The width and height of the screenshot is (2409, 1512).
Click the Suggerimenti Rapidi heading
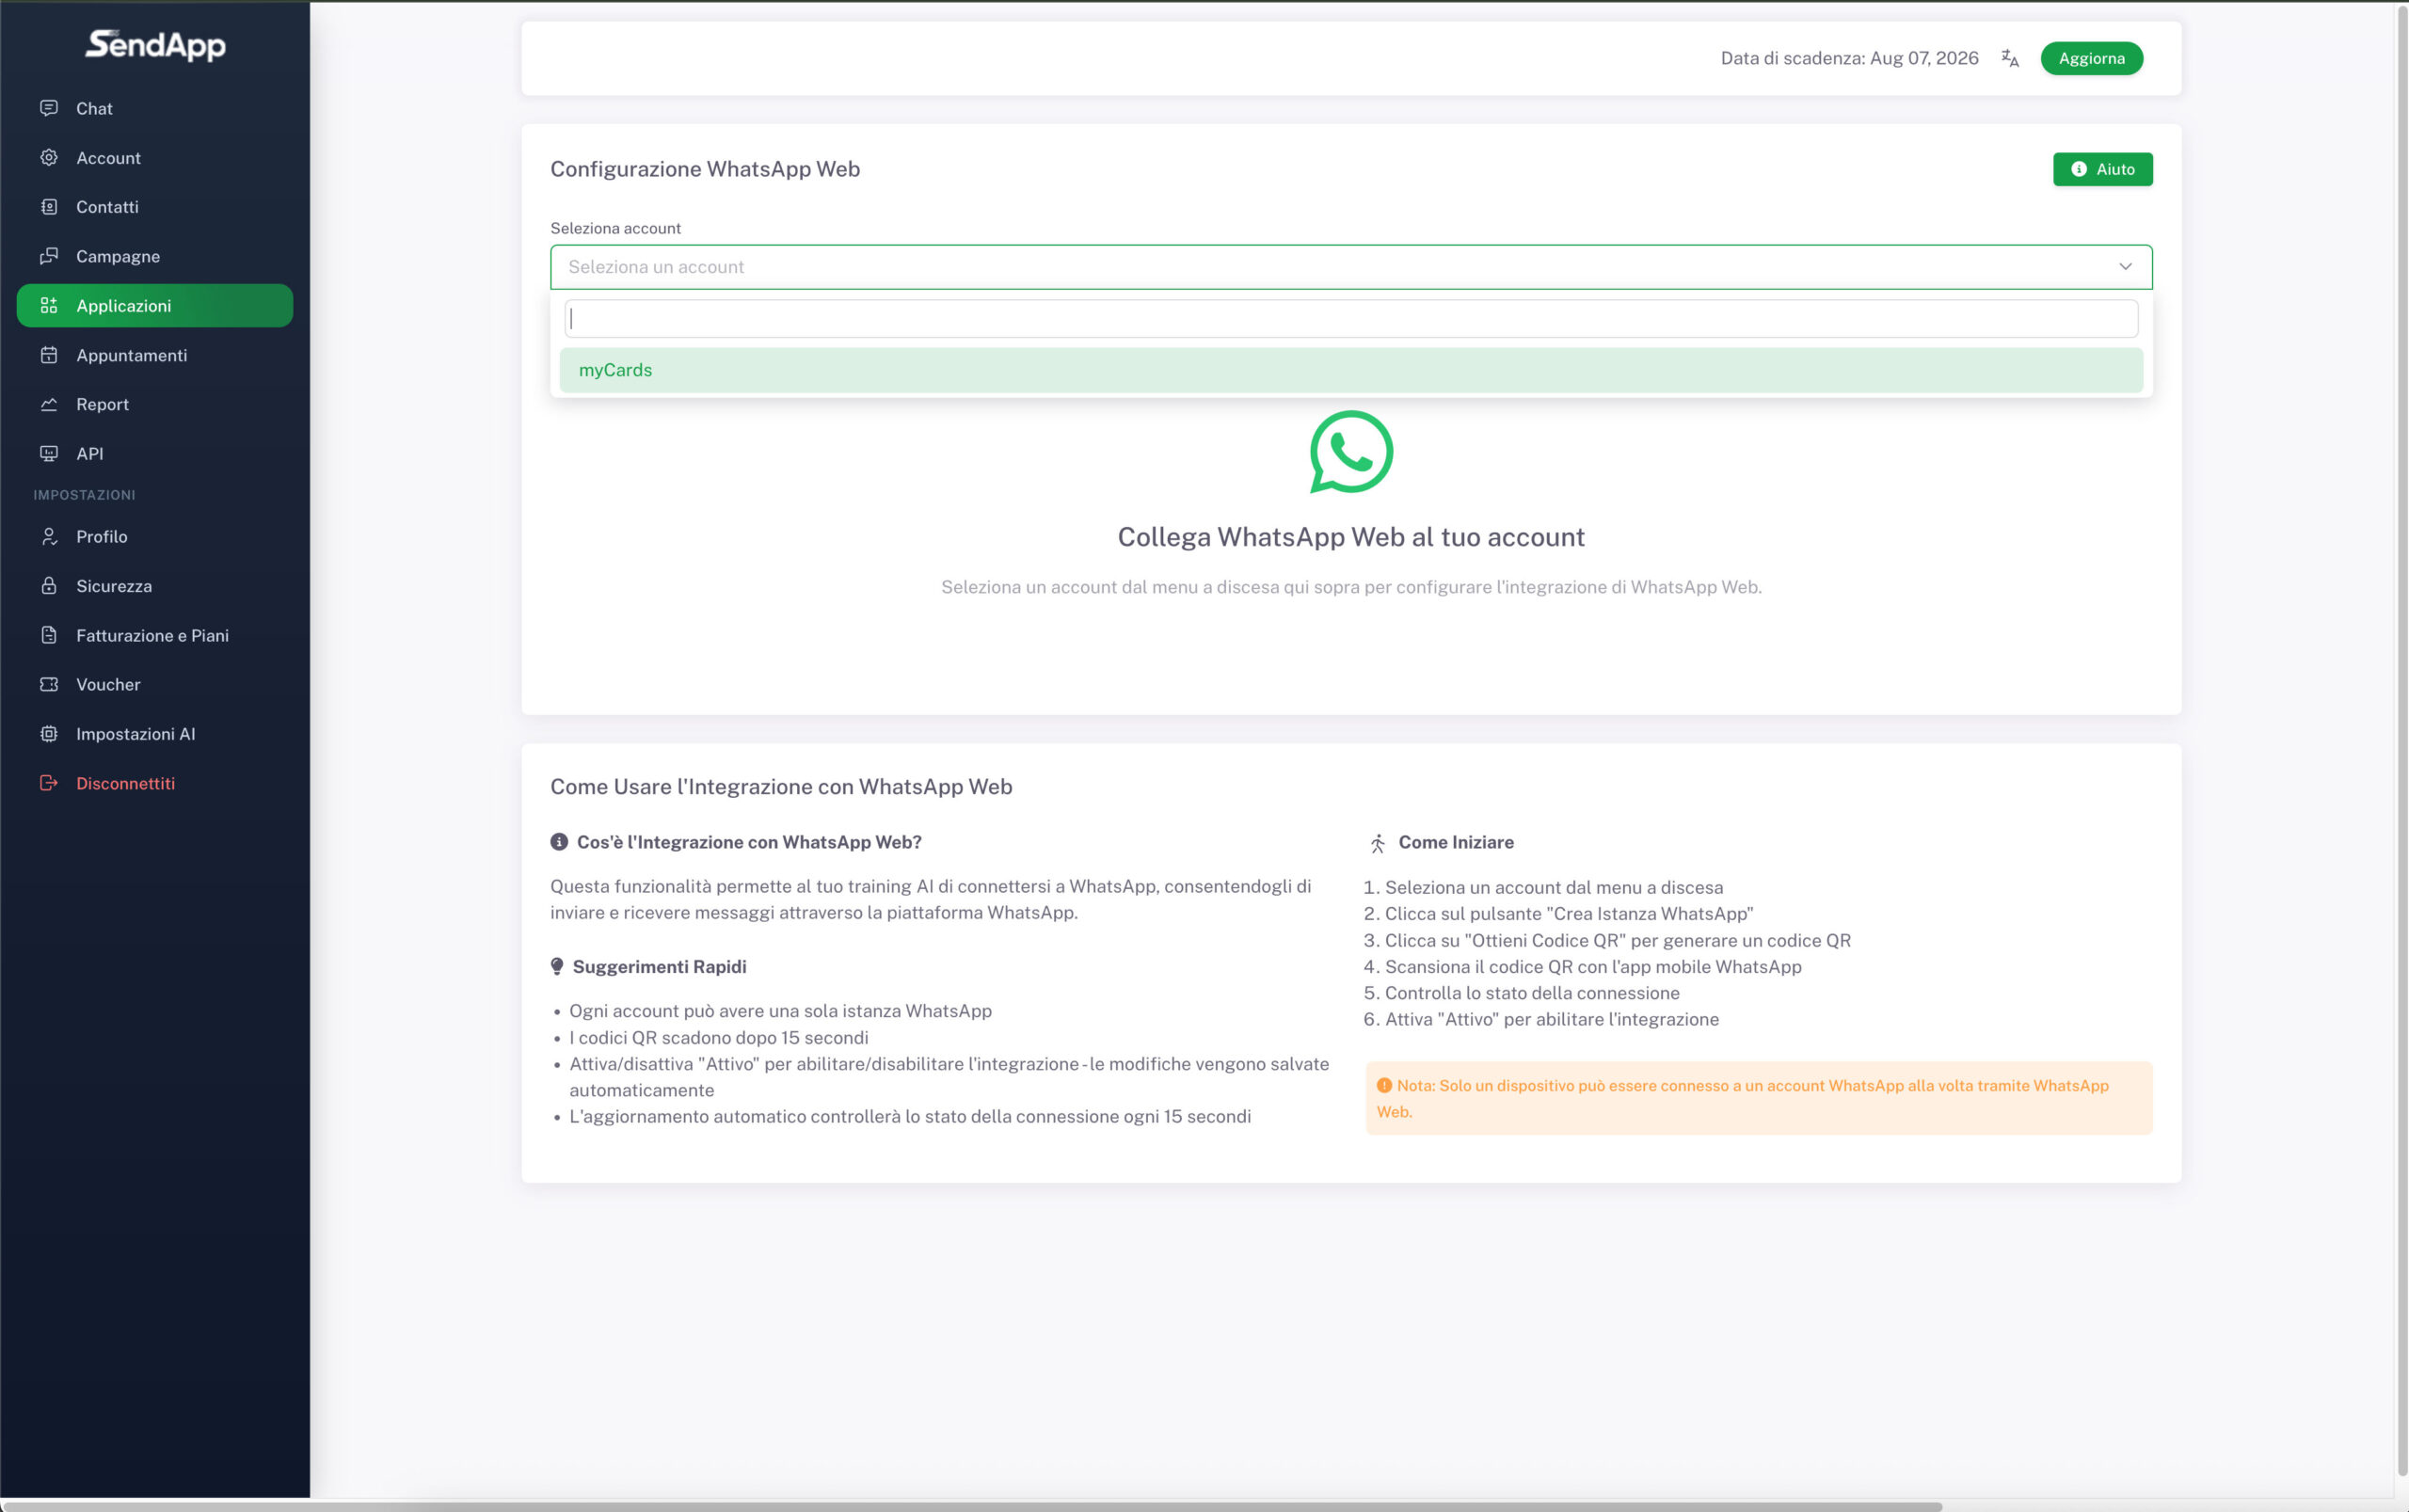click(659, 967)
